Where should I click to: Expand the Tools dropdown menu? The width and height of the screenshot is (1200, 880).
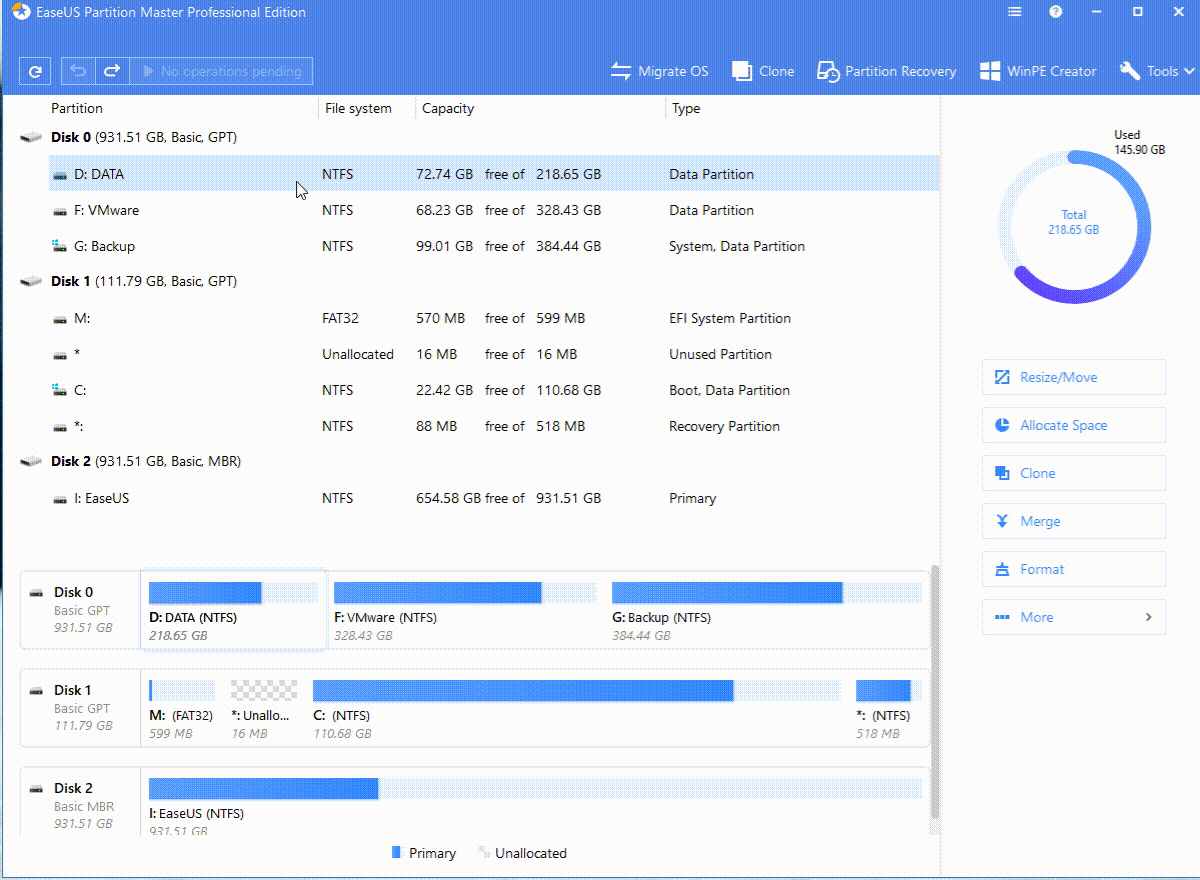[x=1157, y=71]
